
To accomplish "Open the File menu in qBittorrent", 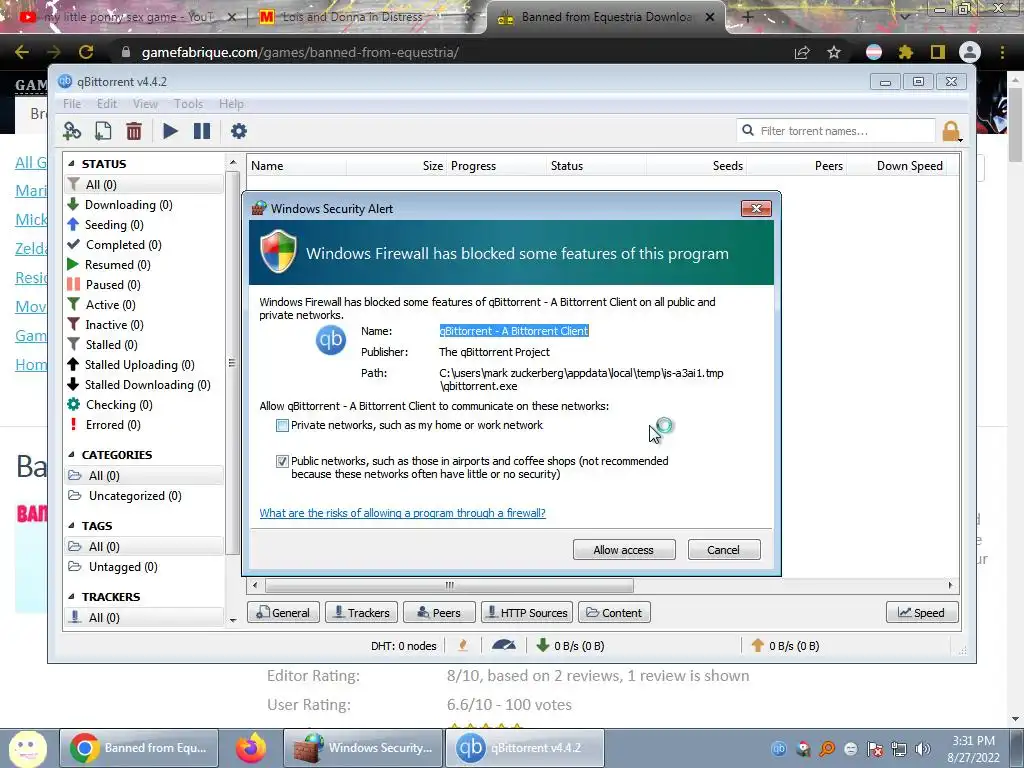I will (x=72, y=104).
